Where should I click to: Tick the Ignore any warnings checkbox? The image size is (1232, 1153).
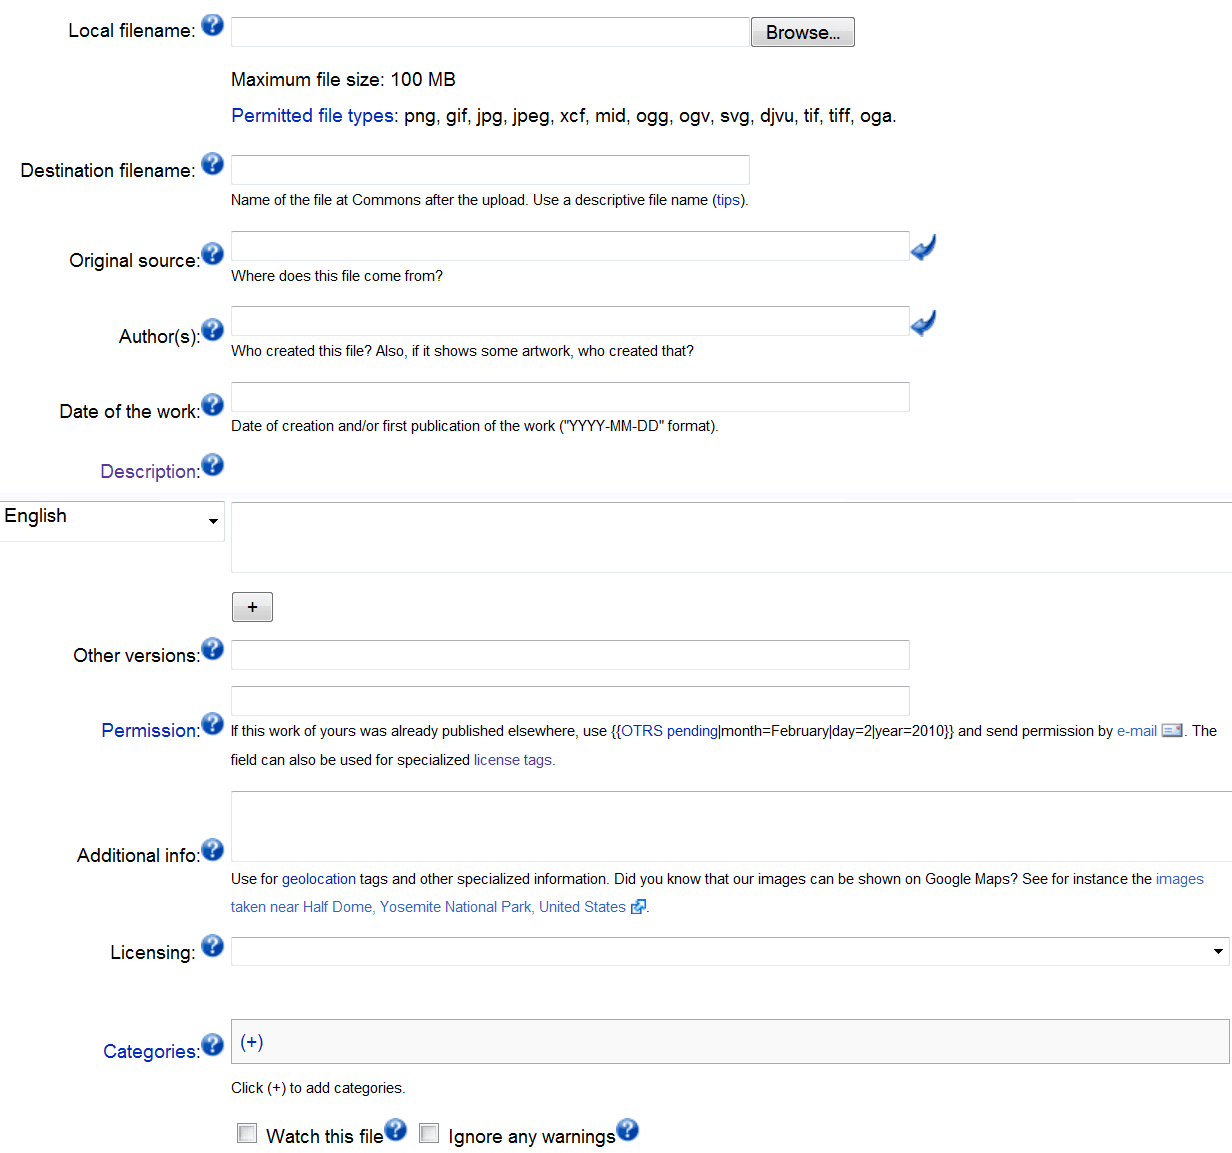tap(429, 1133)
